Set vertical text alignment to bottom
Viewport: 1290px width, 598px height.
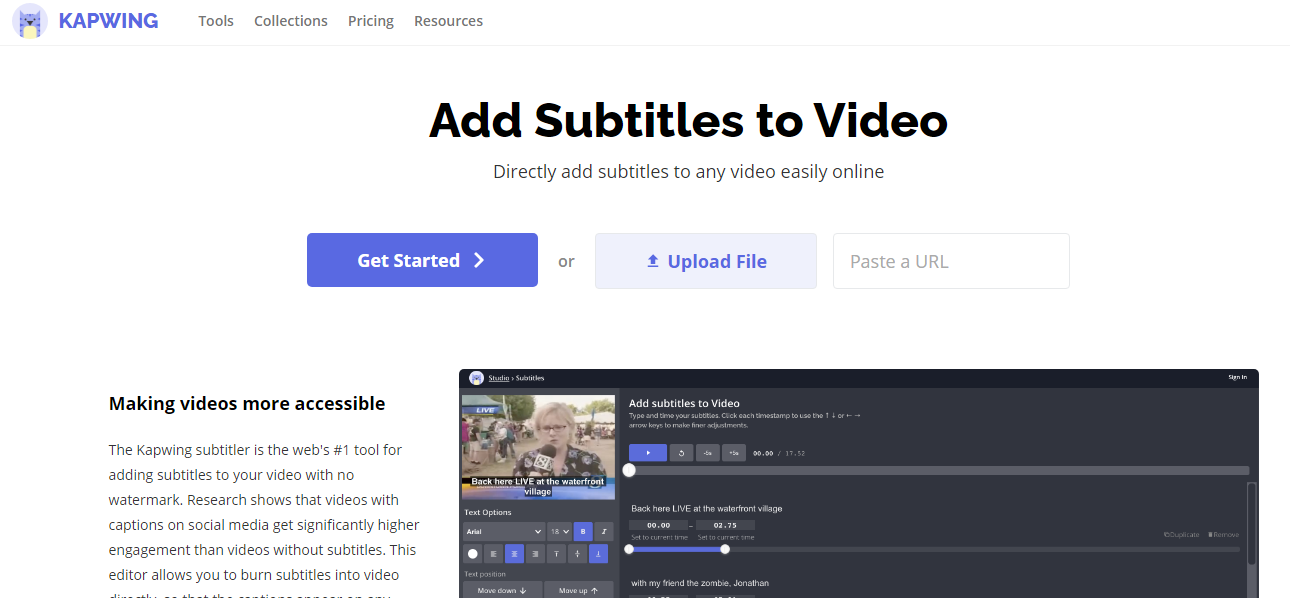pyautogui.click(x=599, y=553)
